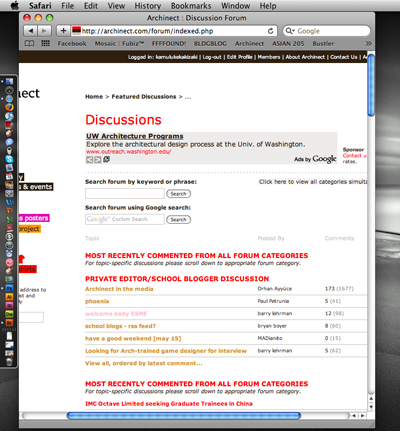Open iChat speech bubble in Dock
The image size is (400, 431).
click(x=9, y=142)
